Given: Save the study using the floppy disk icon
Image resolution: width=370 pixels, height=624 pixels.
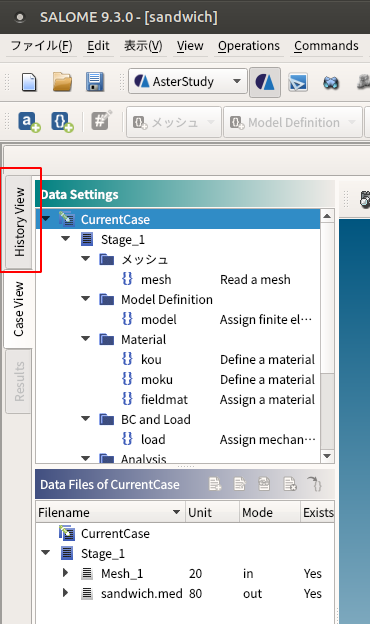Looking at the screenshot, I should [x=95, y=82].
